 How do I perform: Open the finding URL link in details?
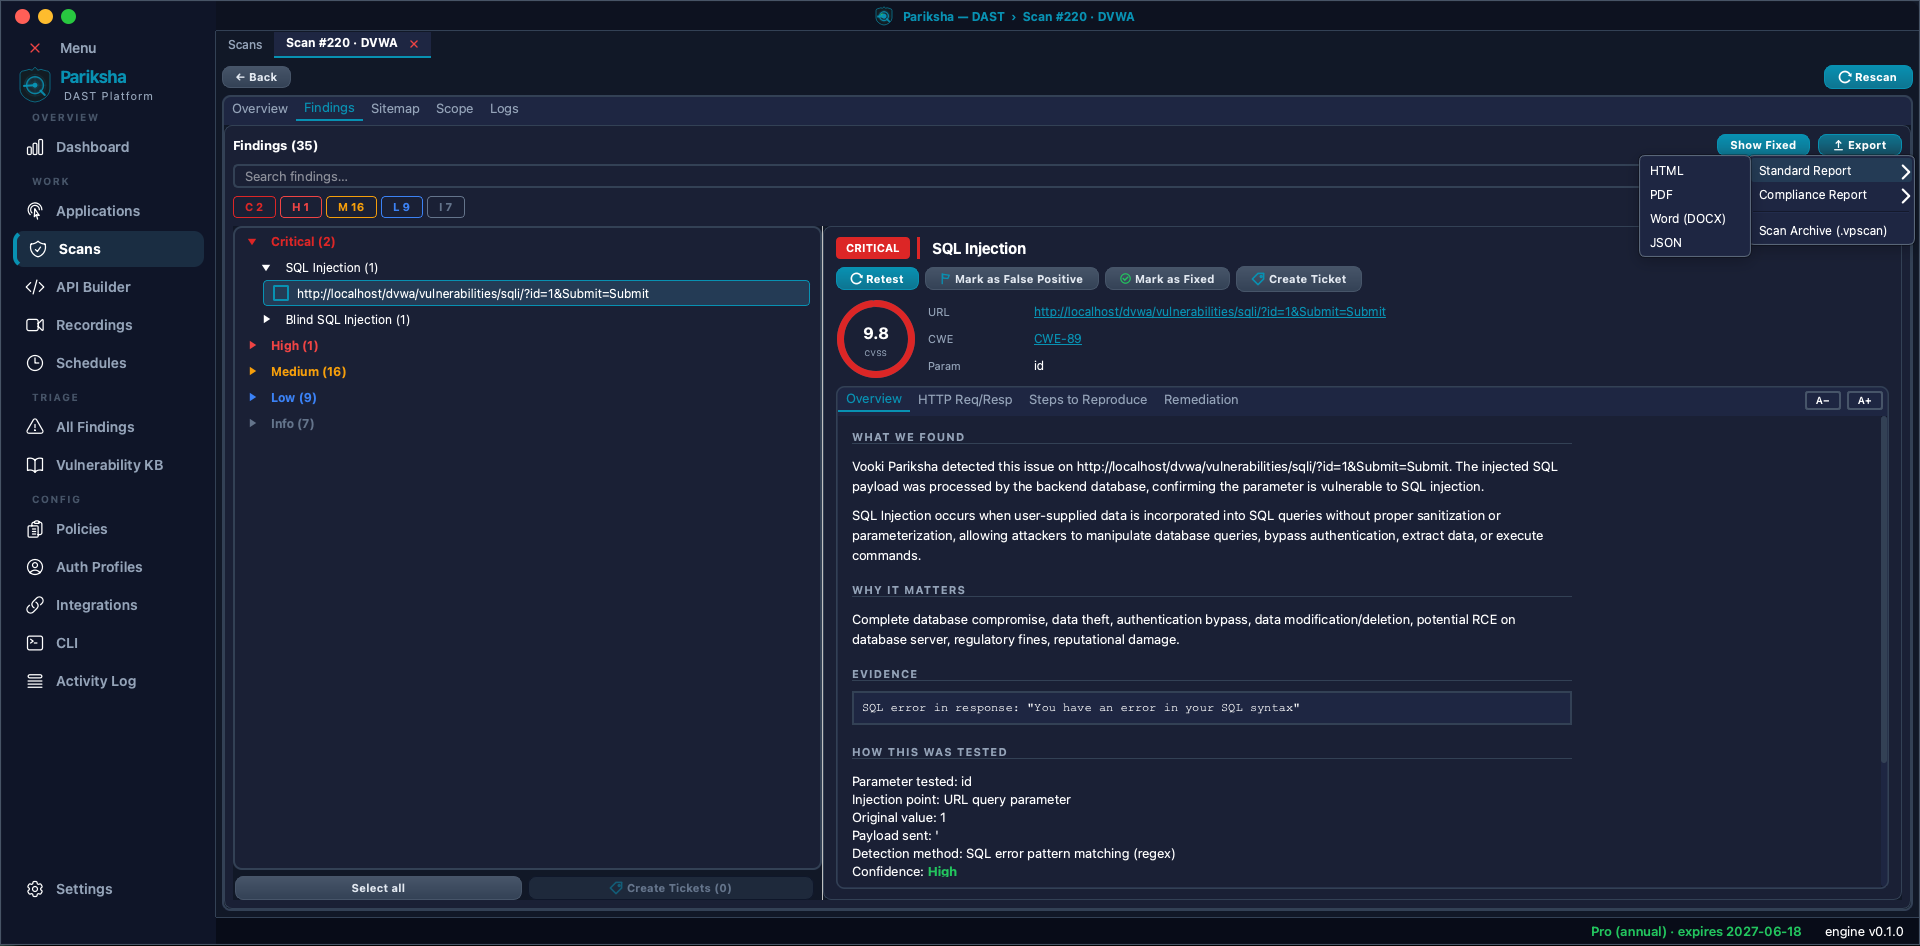[1209, 312]
